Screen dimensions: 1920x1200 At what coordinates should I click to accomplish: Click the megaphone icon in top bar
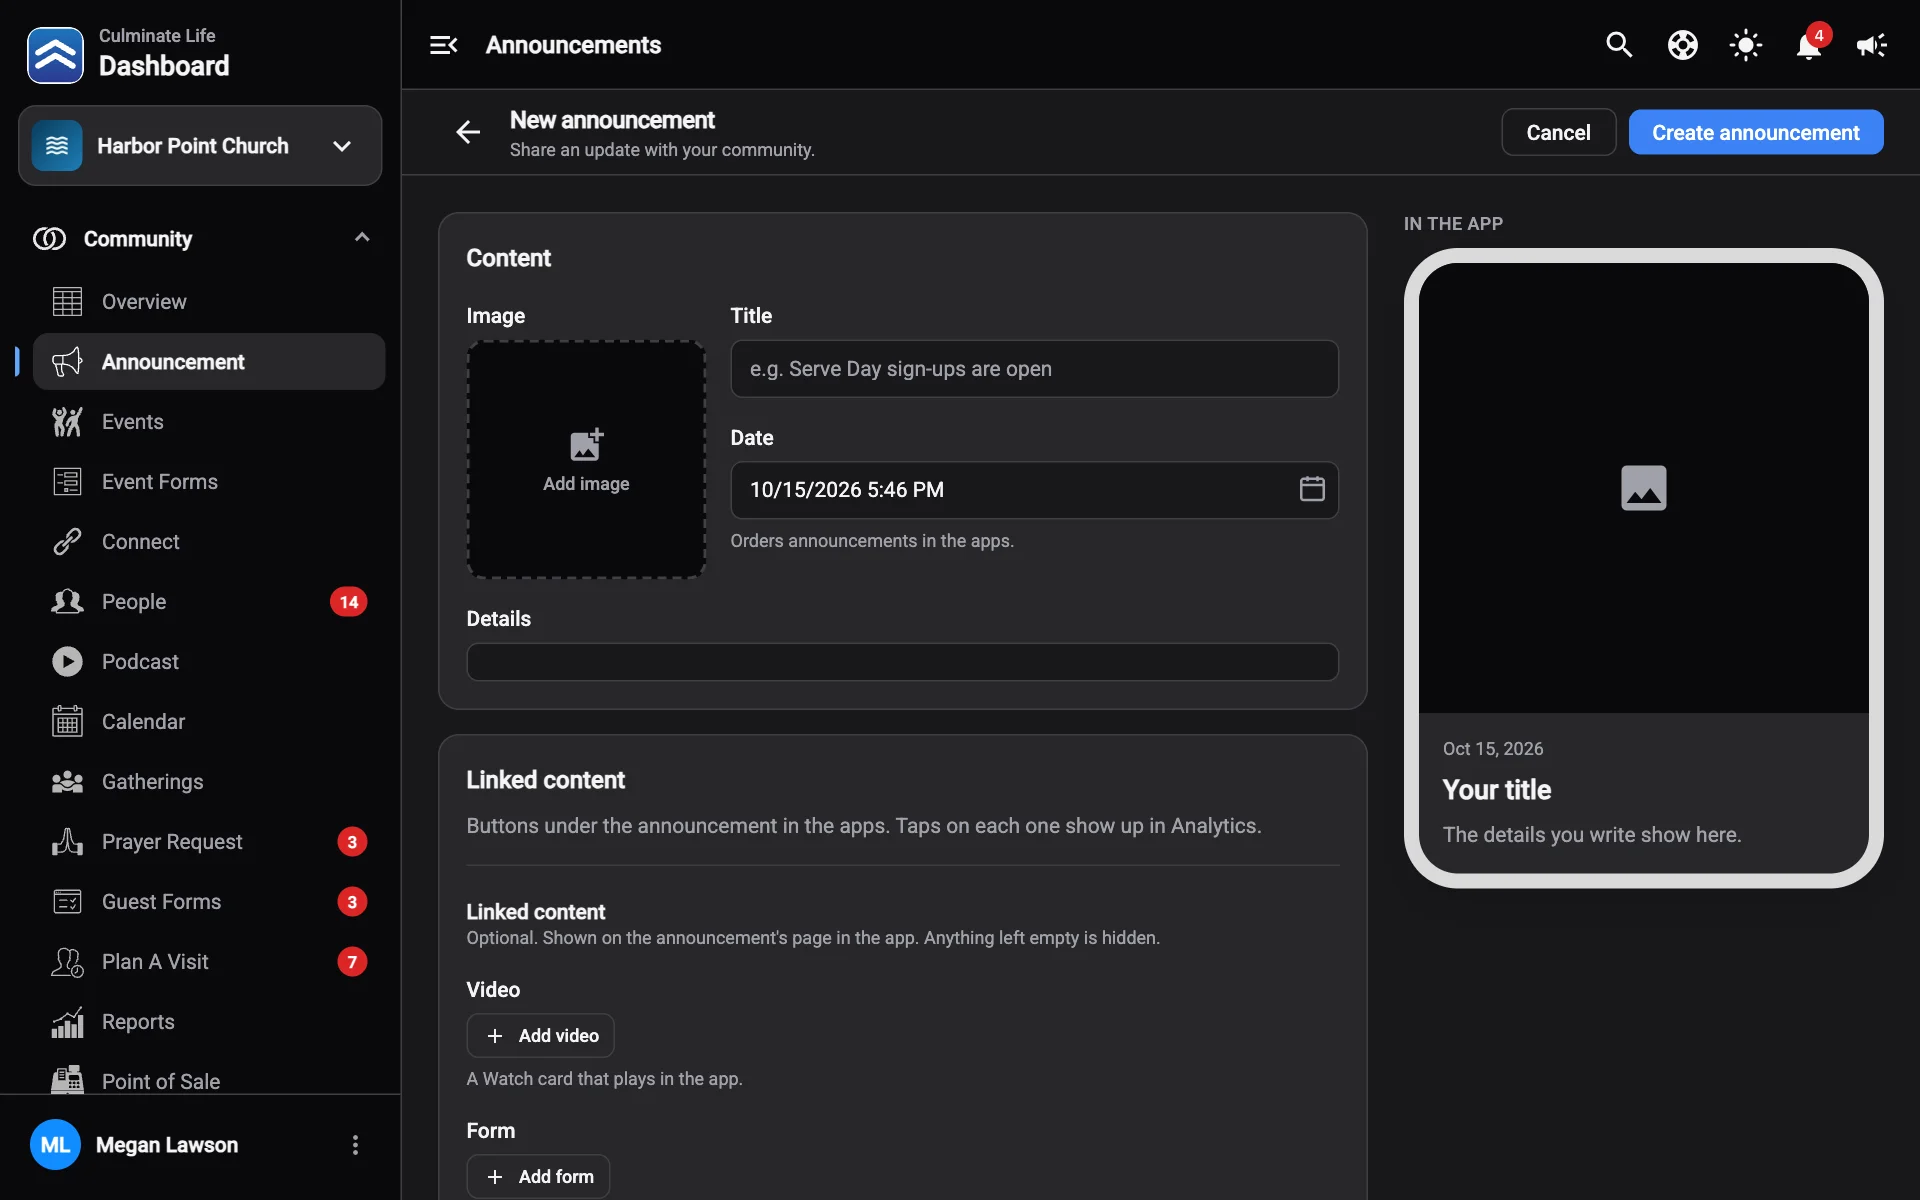click(x=1871, y=45)
